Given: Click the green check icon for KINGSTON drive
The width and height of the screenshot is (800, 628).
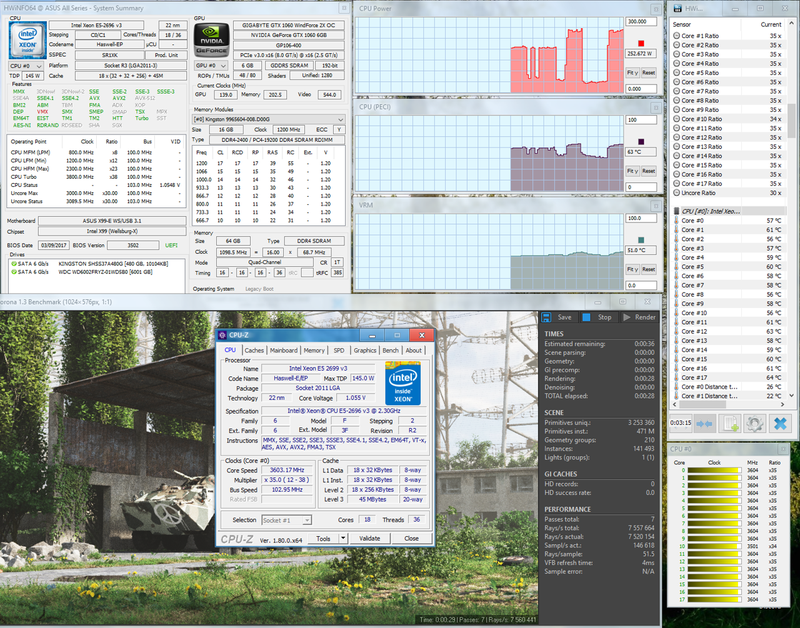Looking at the screenshot, I should point(14,264).
